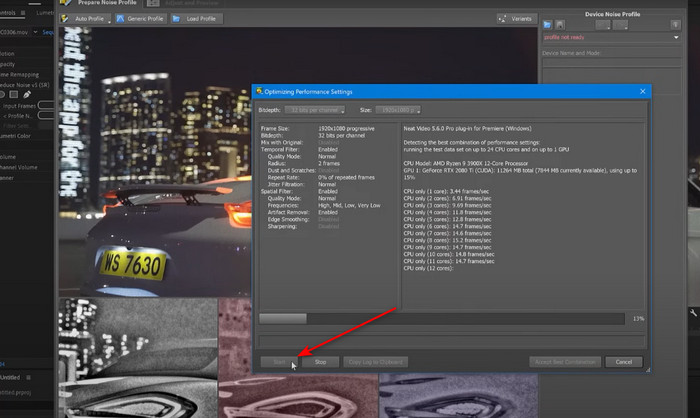This screenshot has height=418, width=700.
Task: Click the 13% progress percentage label
Action: (638, 319)
